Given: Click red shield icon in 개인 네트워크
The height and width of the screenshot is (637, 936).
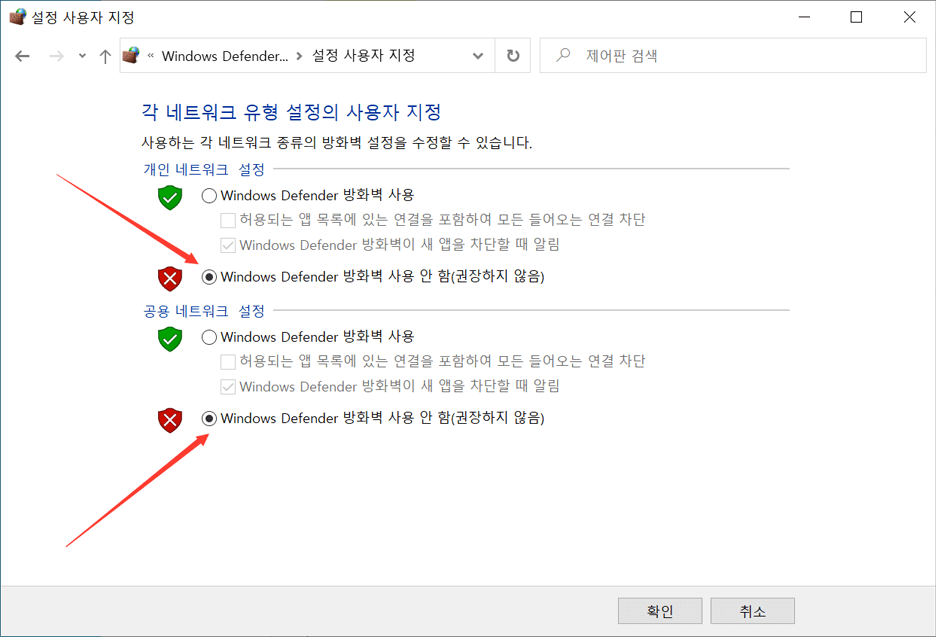Looking at the screenshot, I should [x=170, y=279].
